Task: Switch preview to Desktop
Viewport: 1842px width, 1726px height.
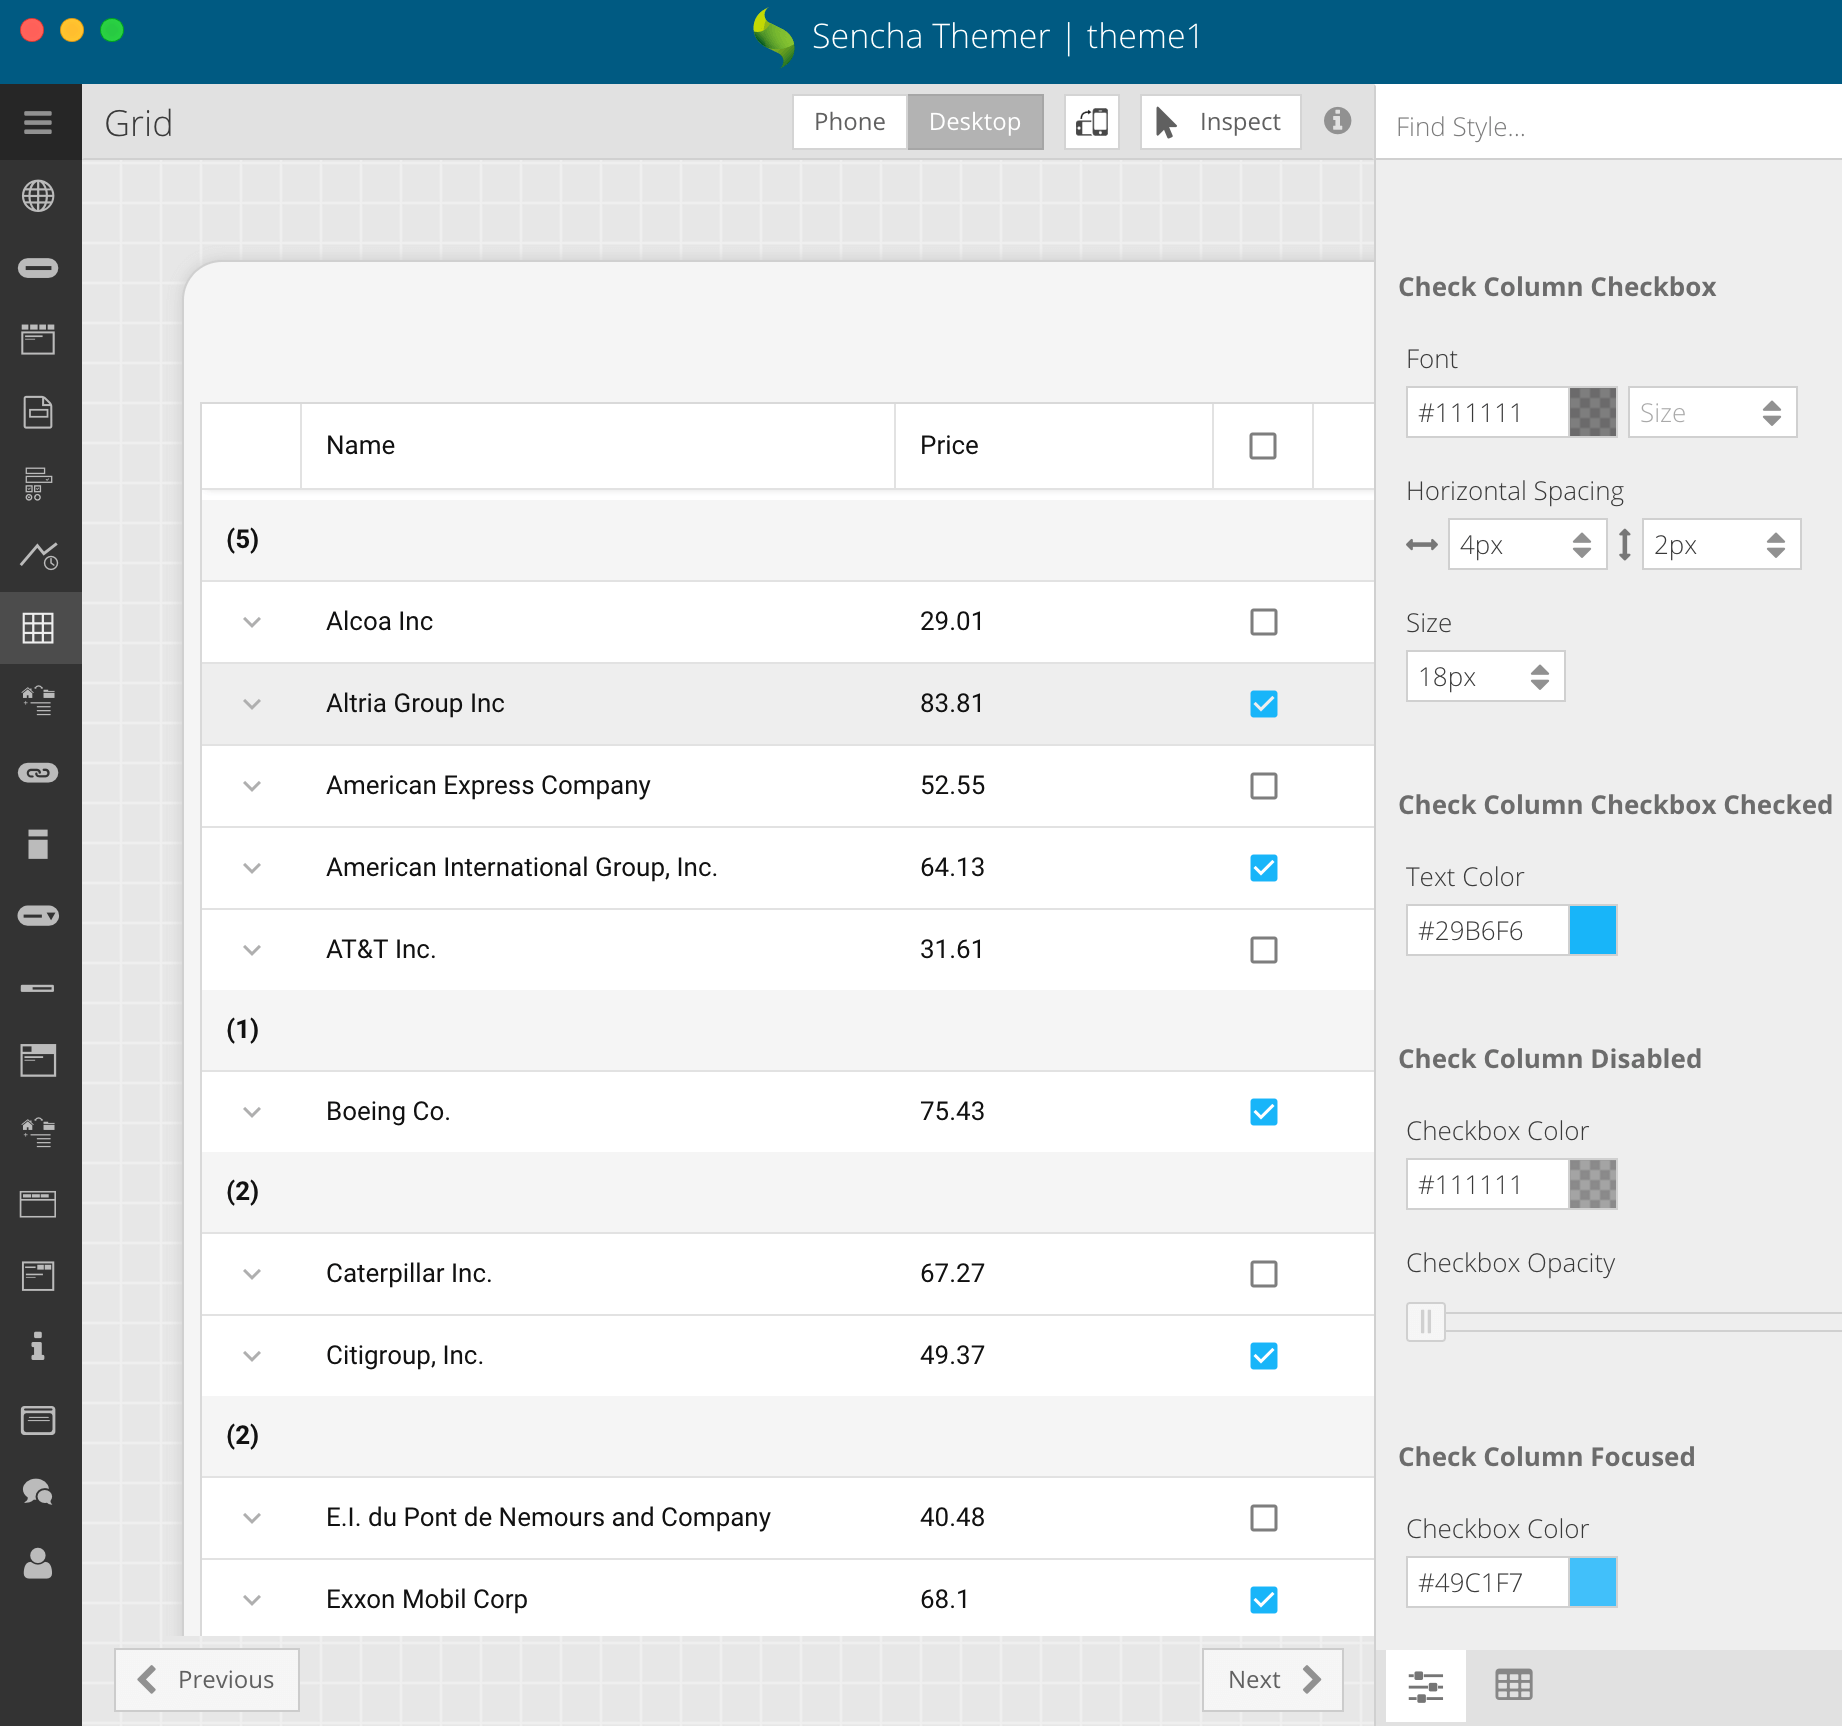Action: tap(975, 122)
